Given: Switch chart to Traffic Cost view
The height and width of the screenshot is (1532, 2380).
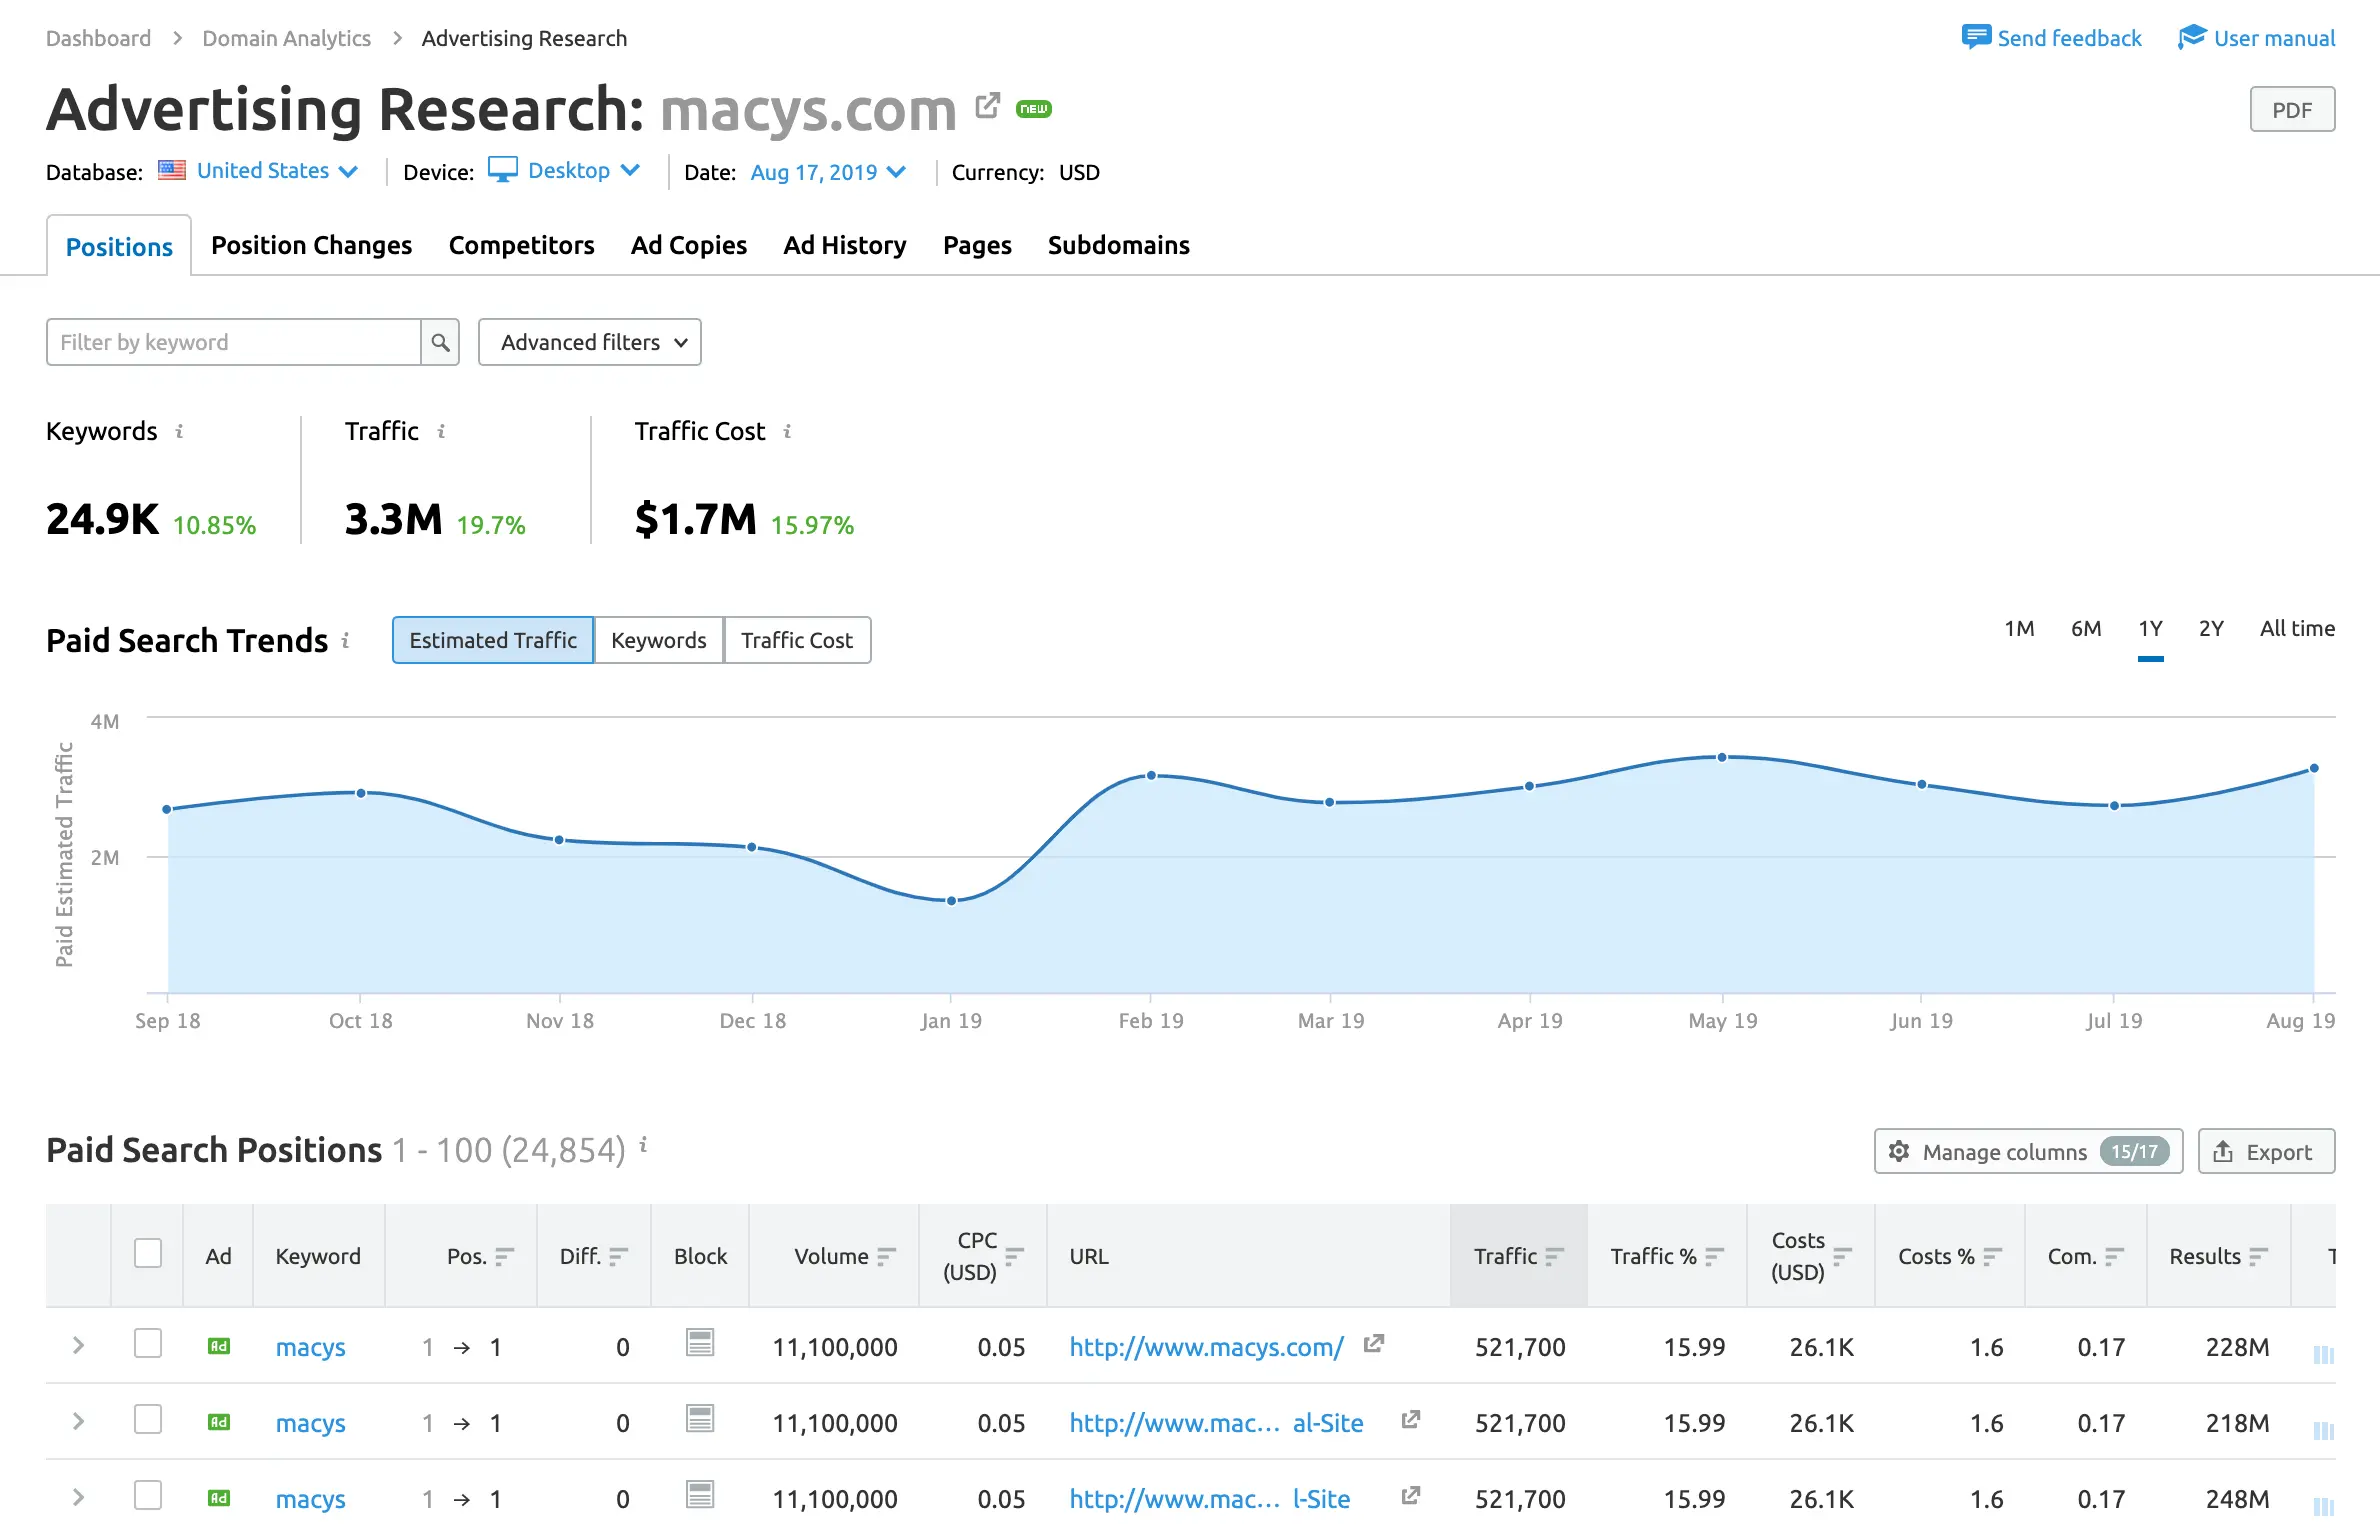Looking at the screenshot, I should (797, 640).
